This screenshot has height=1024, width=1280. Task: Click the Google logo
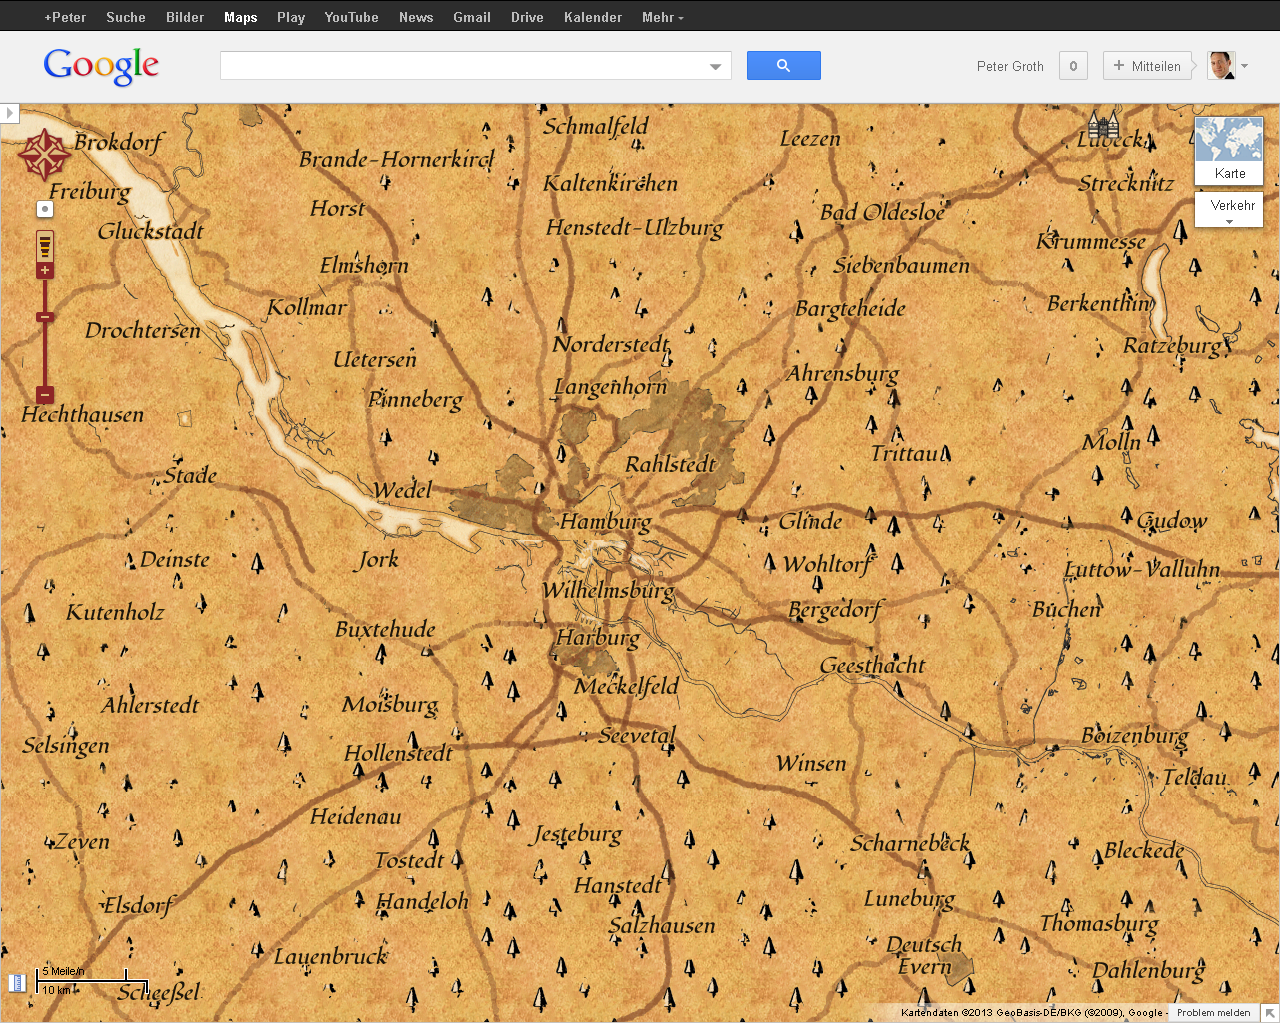pyautogui.click(x=100, y=66)
